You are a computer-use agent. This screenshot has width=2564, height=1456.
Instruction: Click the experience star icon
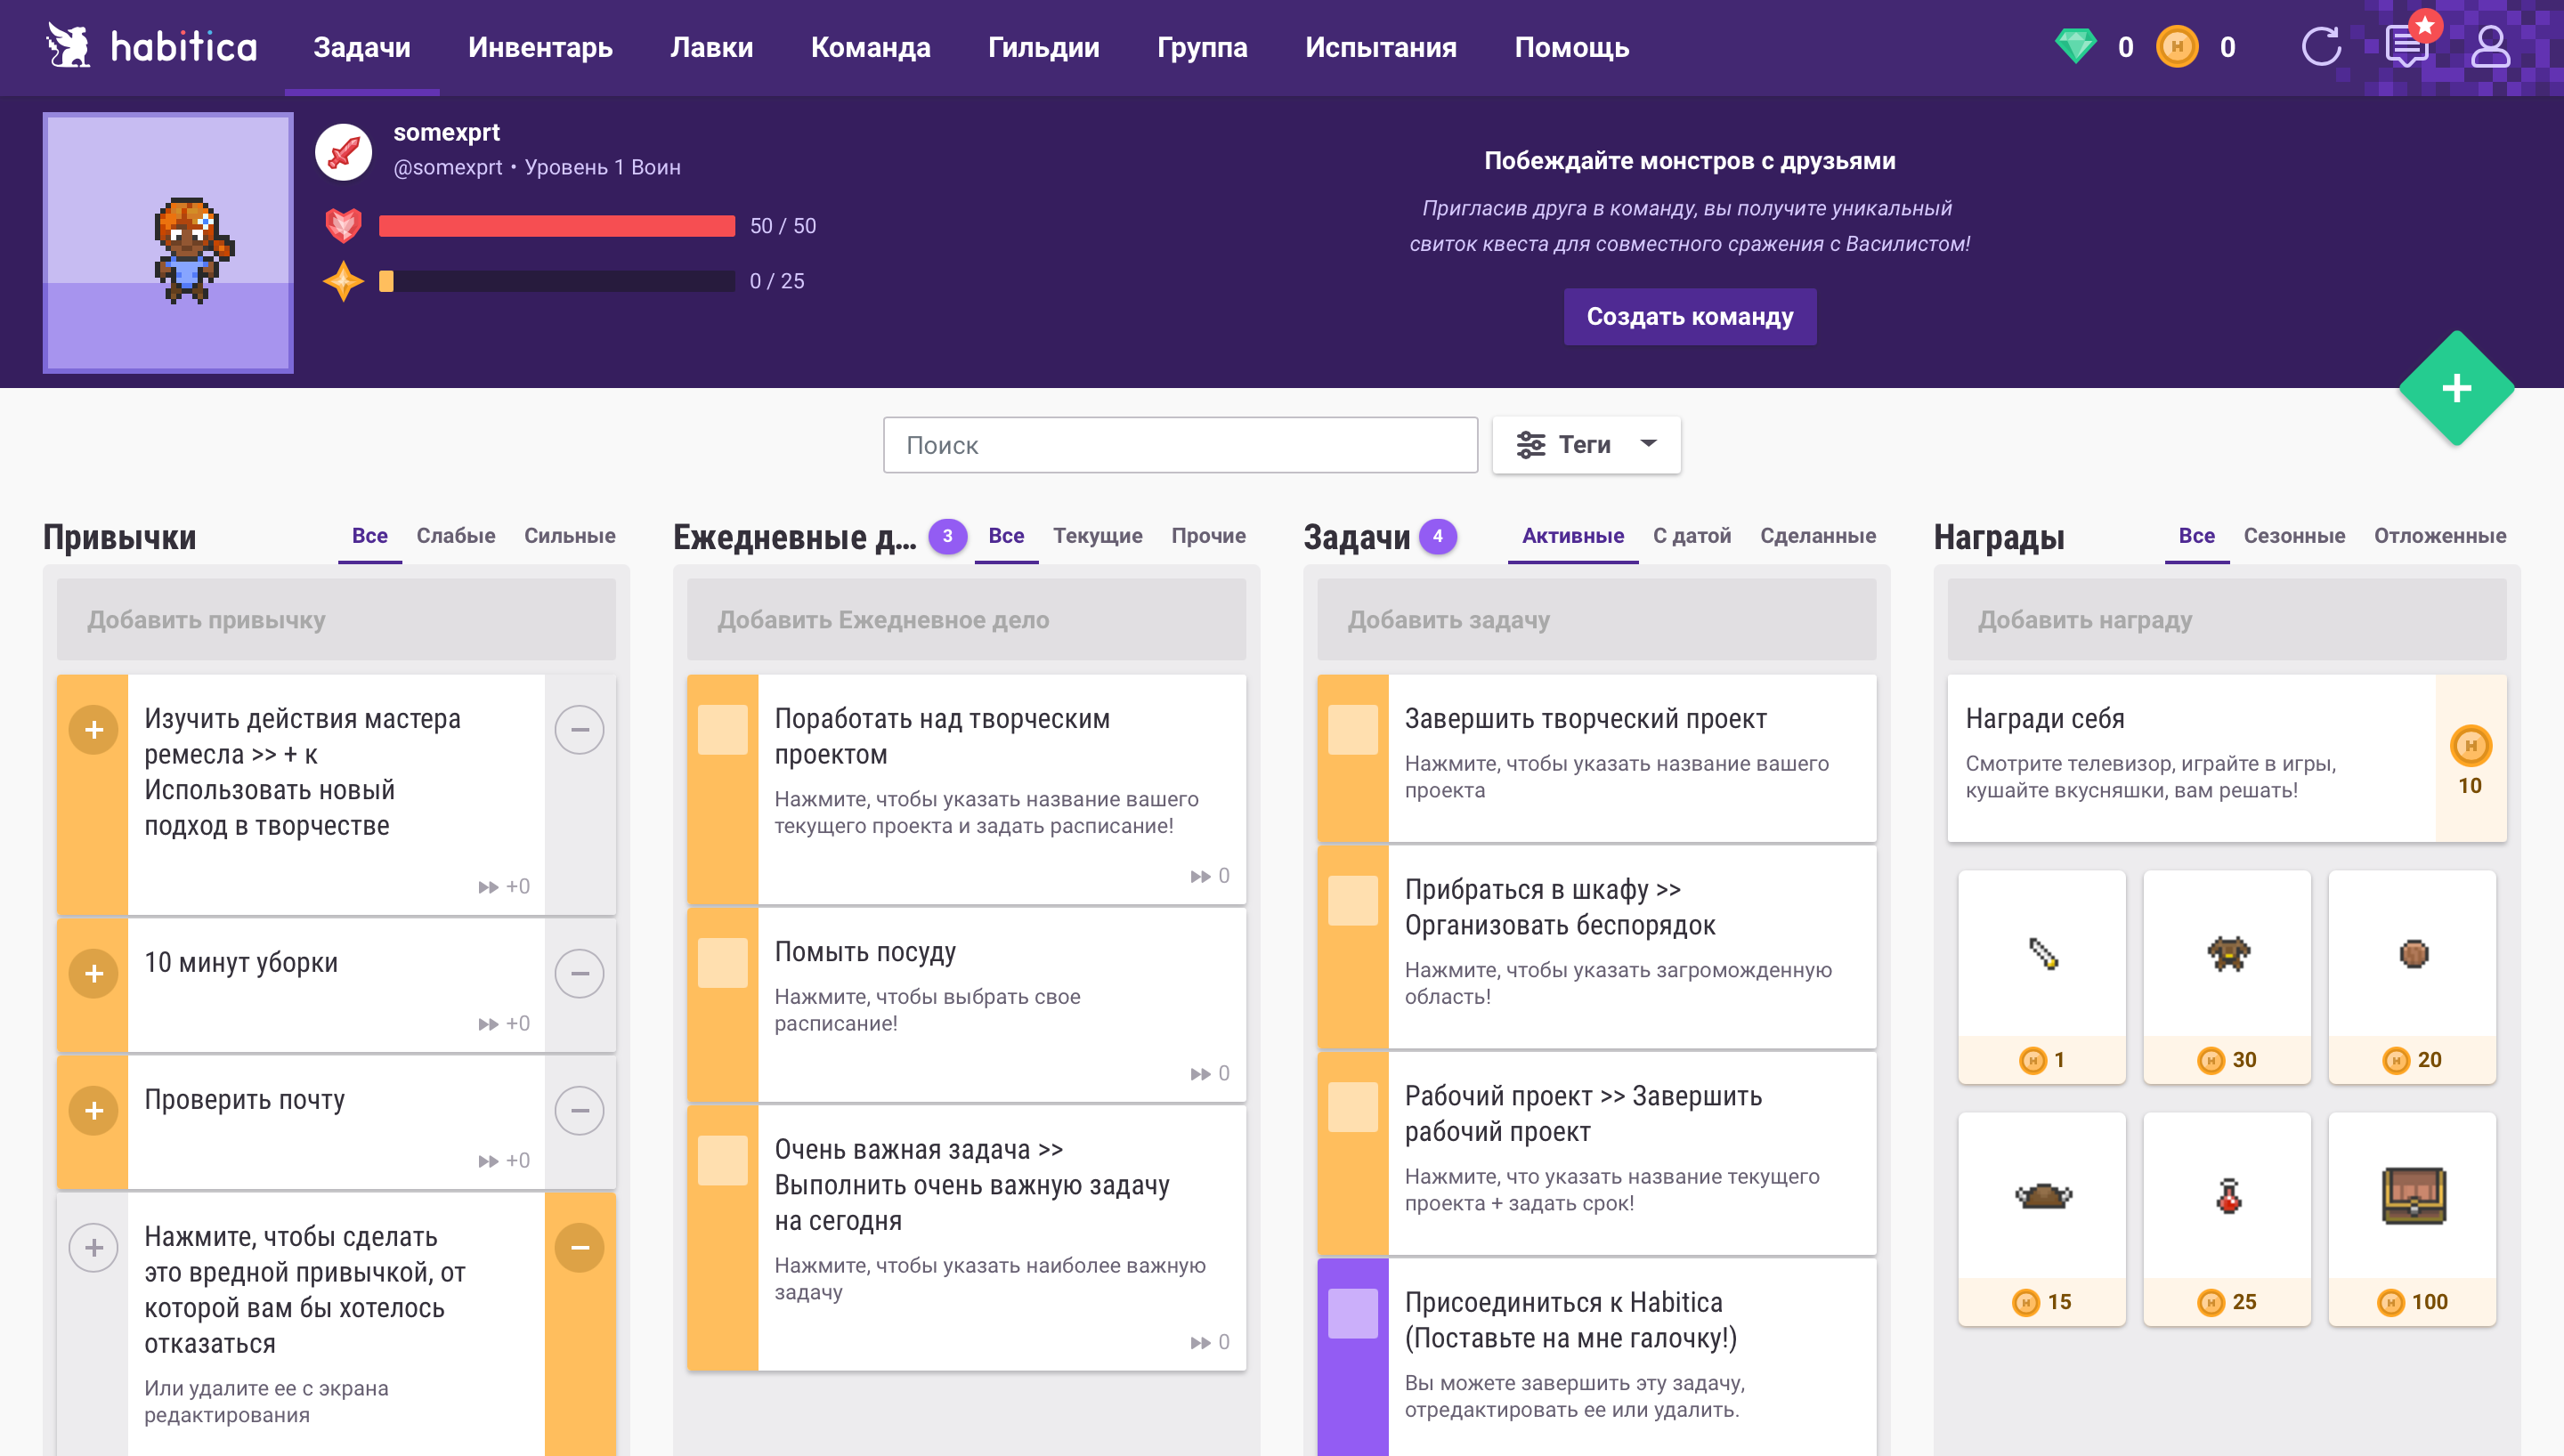coord(343,281)
